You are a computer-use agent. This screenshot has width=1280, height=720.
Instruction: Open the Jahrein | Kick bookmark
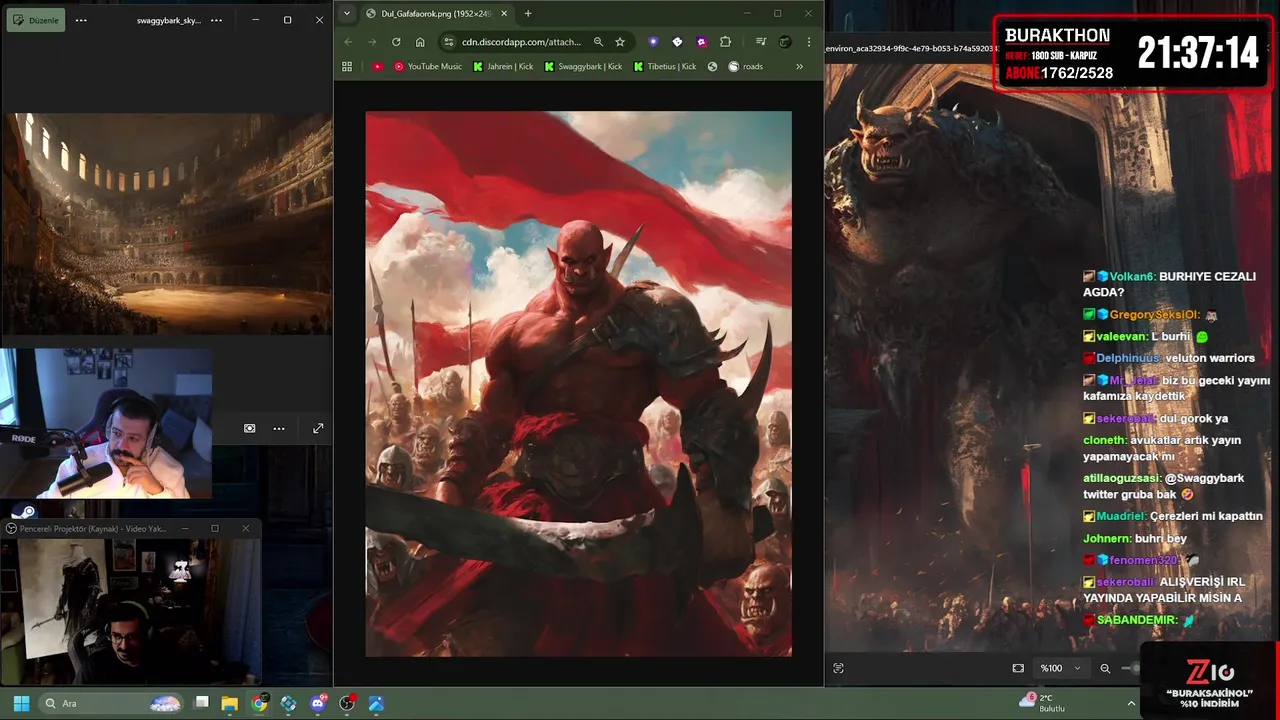(x=503, y=67)
